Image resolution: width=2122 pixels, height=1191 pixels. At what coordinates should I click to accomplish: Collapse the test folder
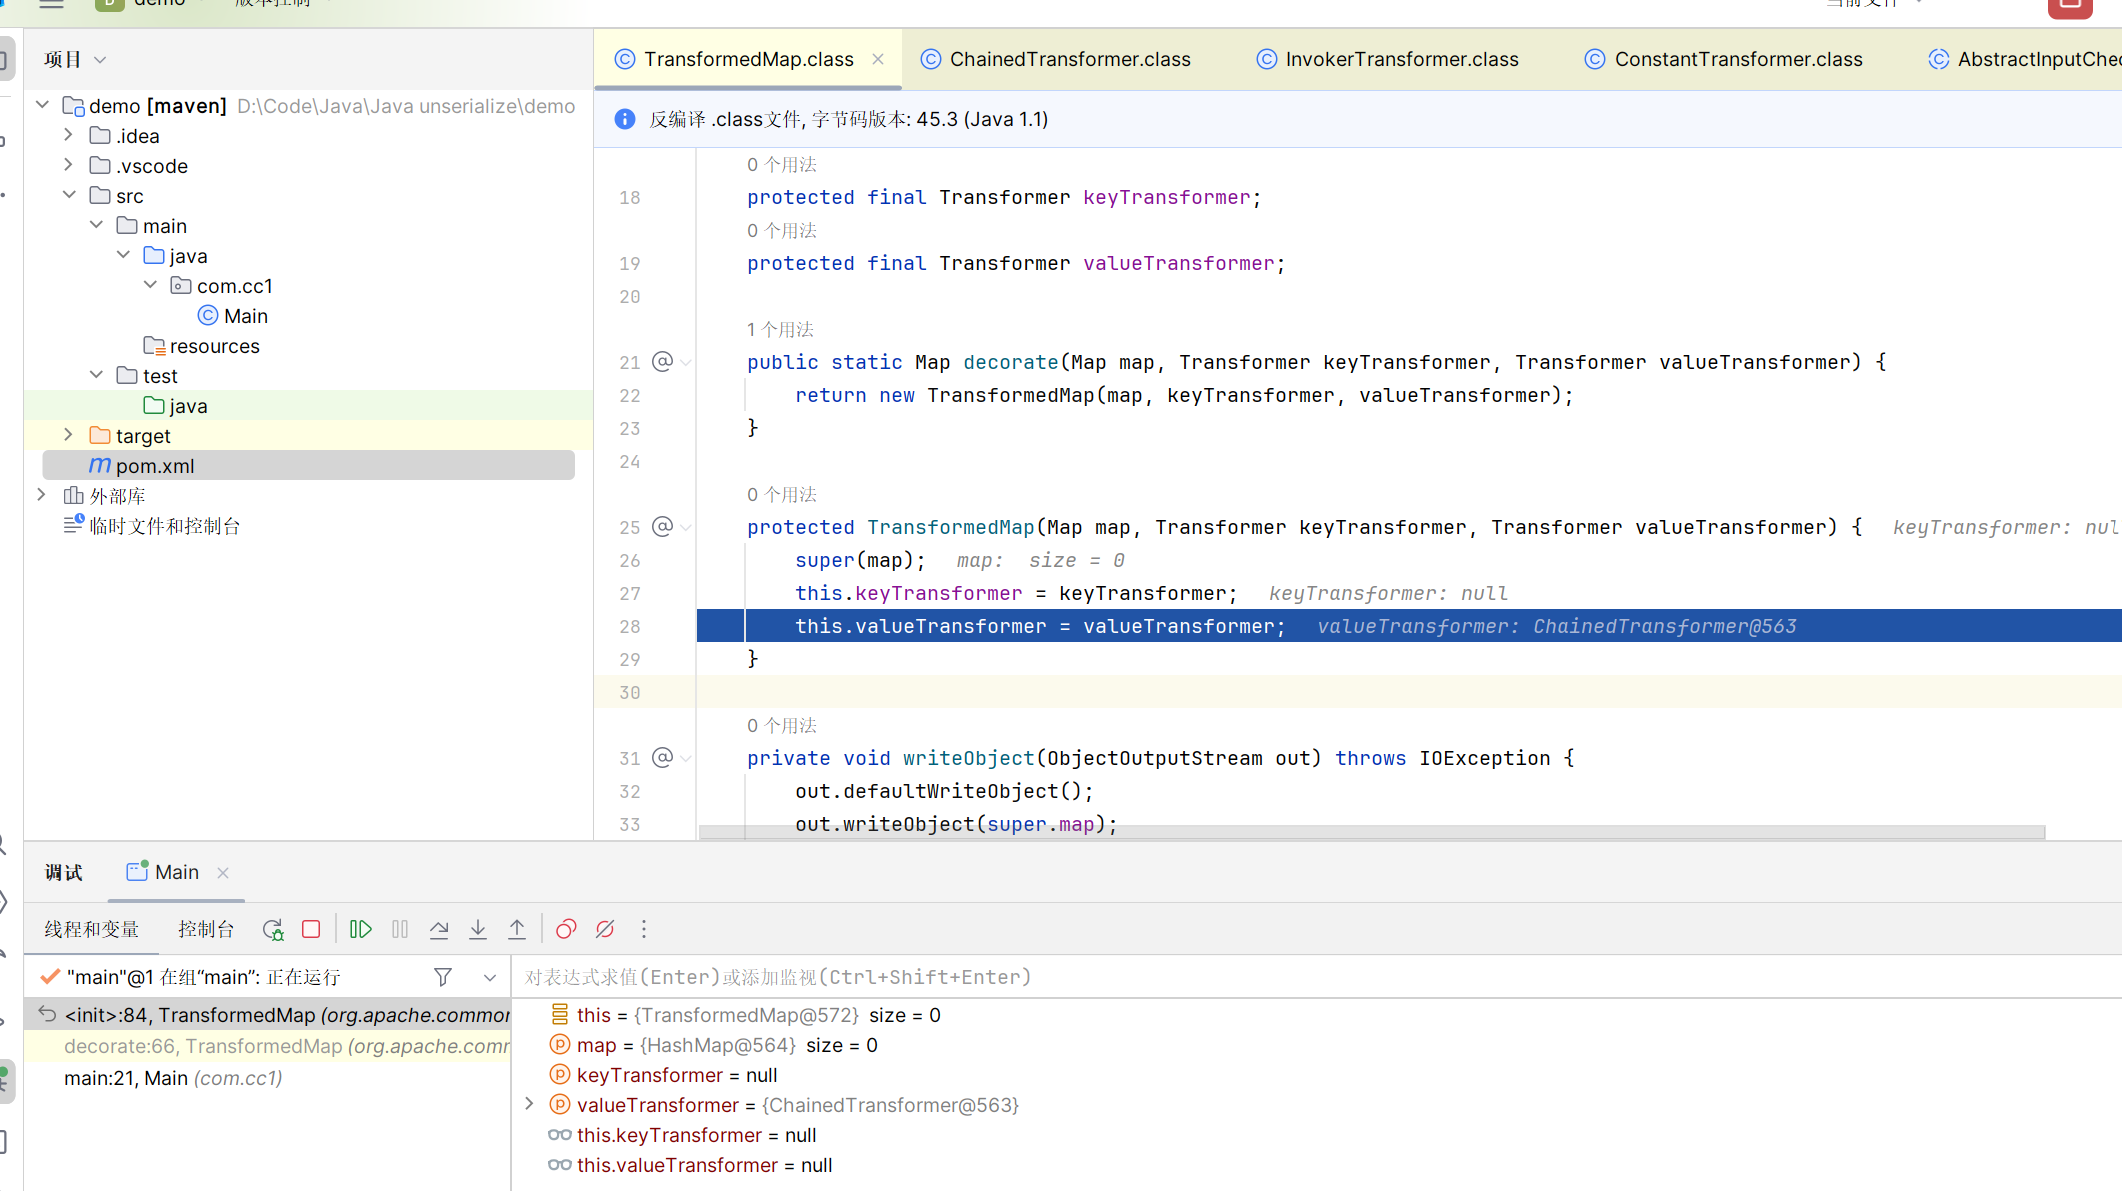[x=96, y=375]
